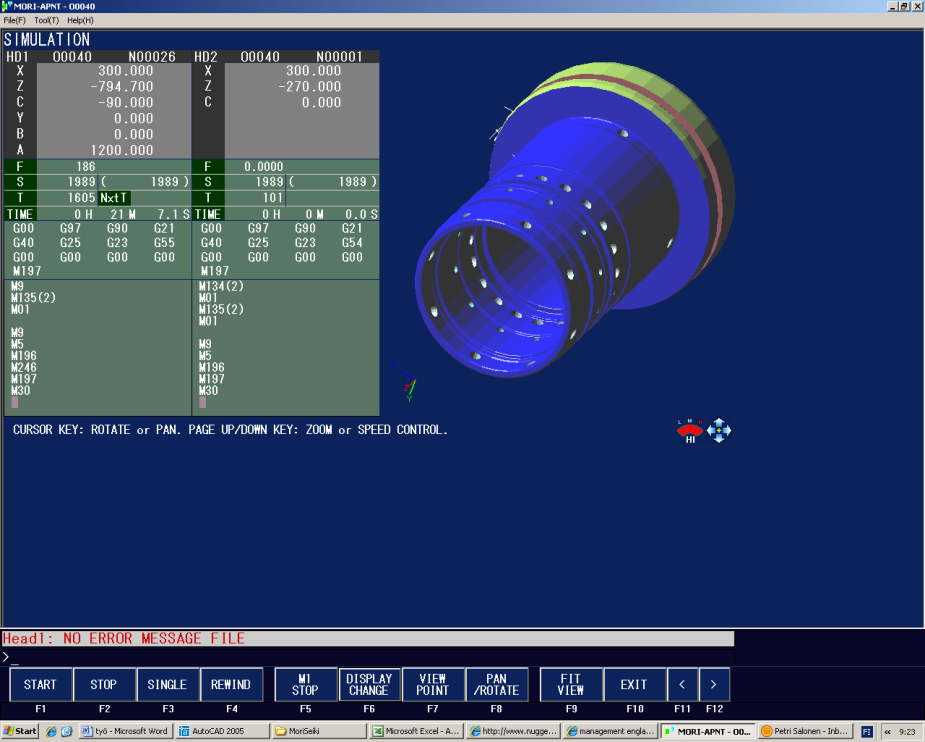The image size is (925, 742).
Task: Click the MORI-APNT title bar app icon
Action: tap(6, 6)
